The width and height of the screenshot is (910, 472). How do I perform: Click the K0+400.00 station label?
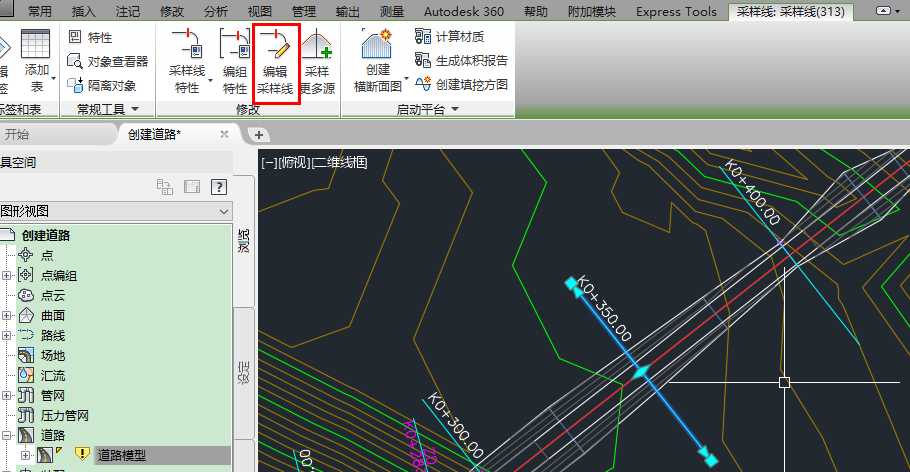[x=753, y=193]
